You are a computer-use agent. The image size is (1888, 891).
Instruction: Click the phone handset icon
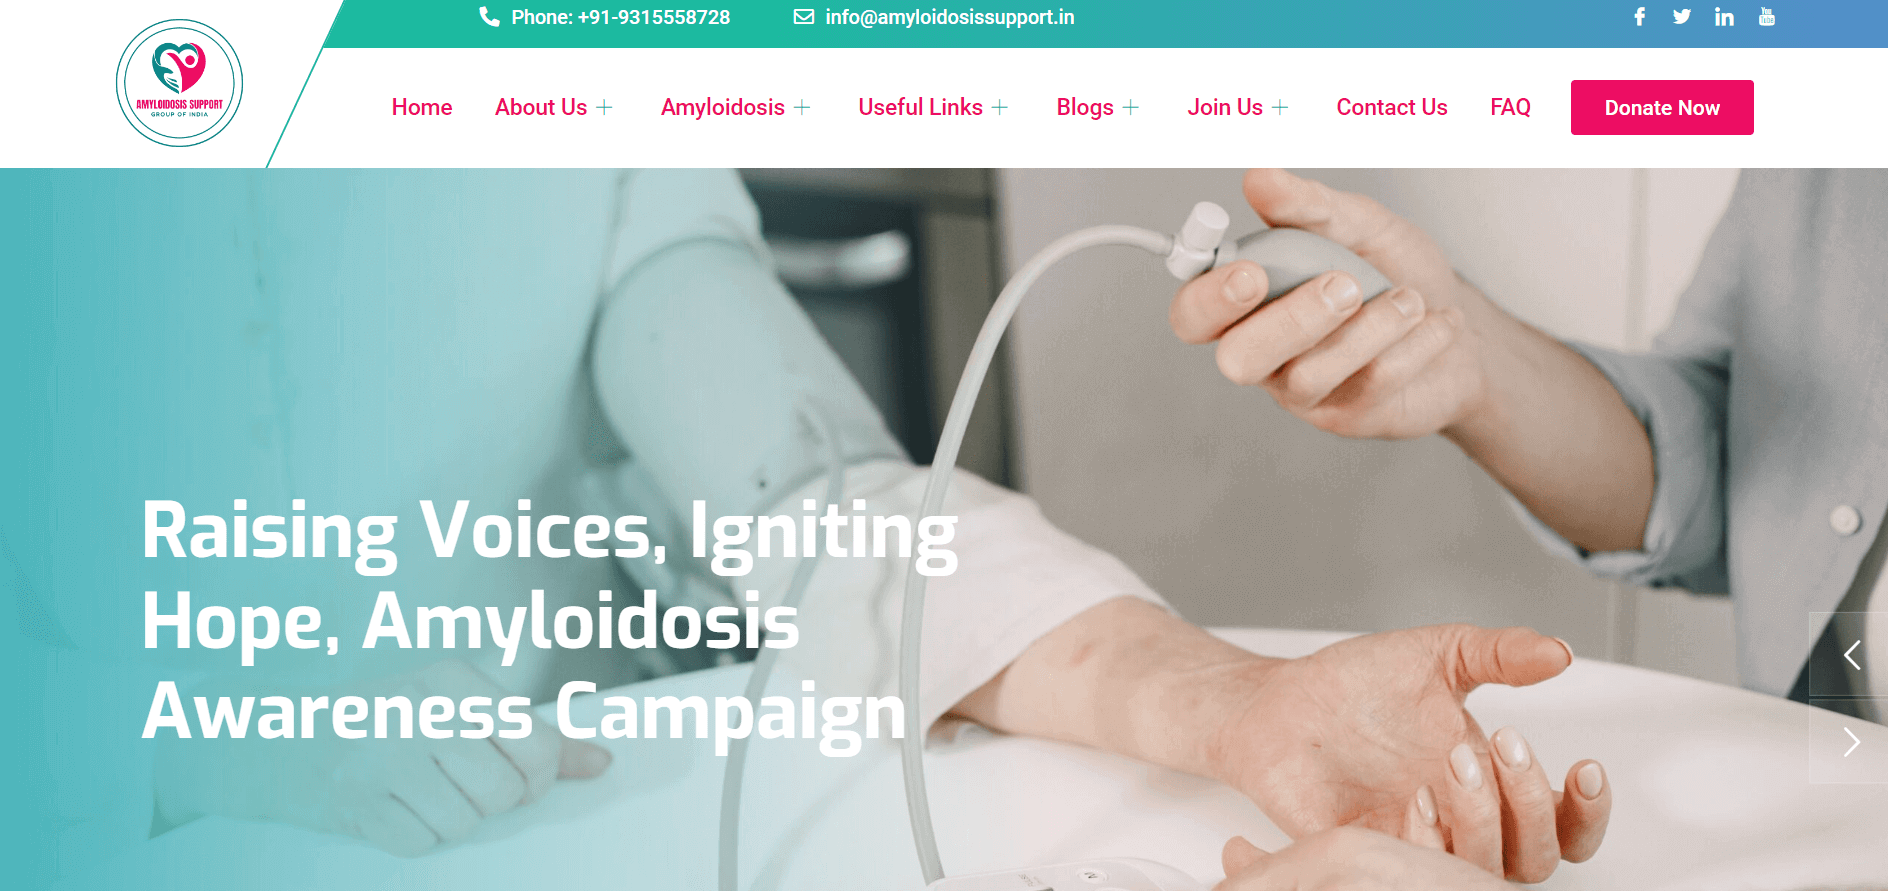coord(489,17)
